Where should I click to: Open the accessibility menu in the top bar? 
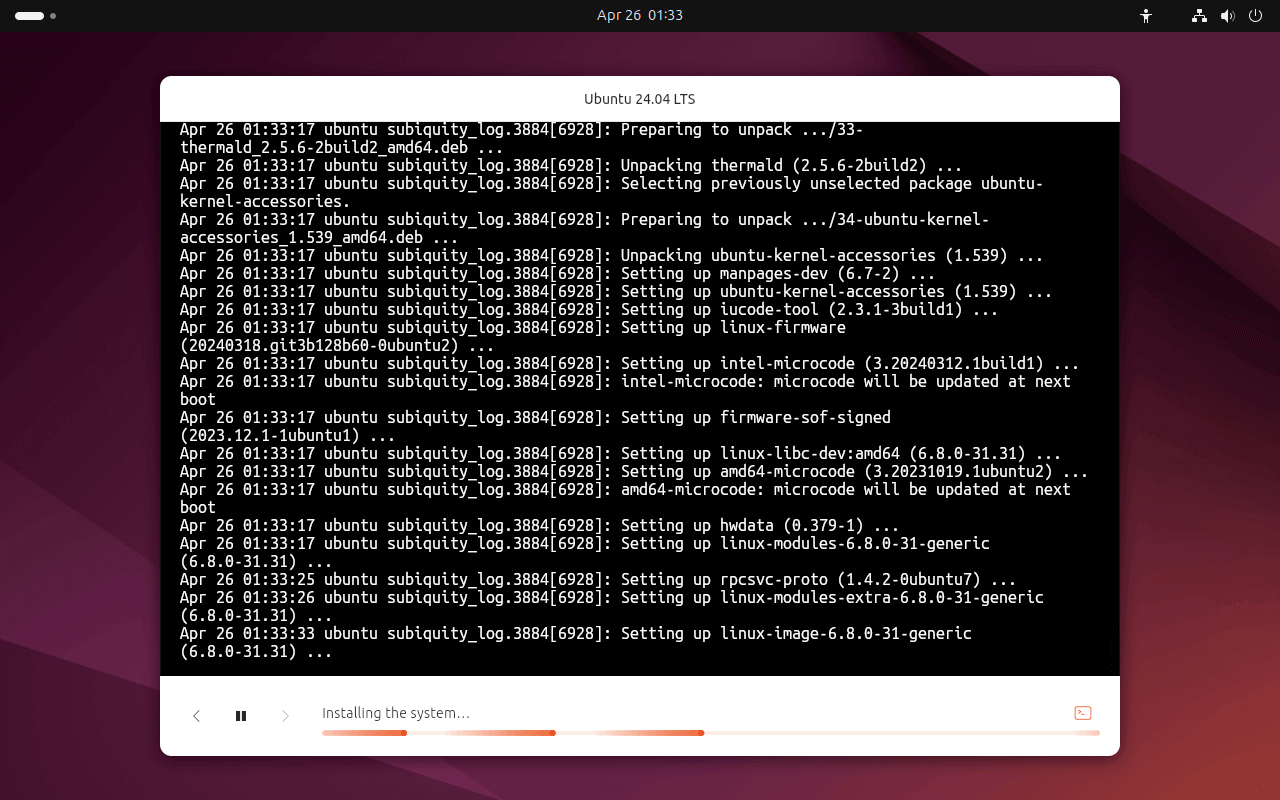1146,16
